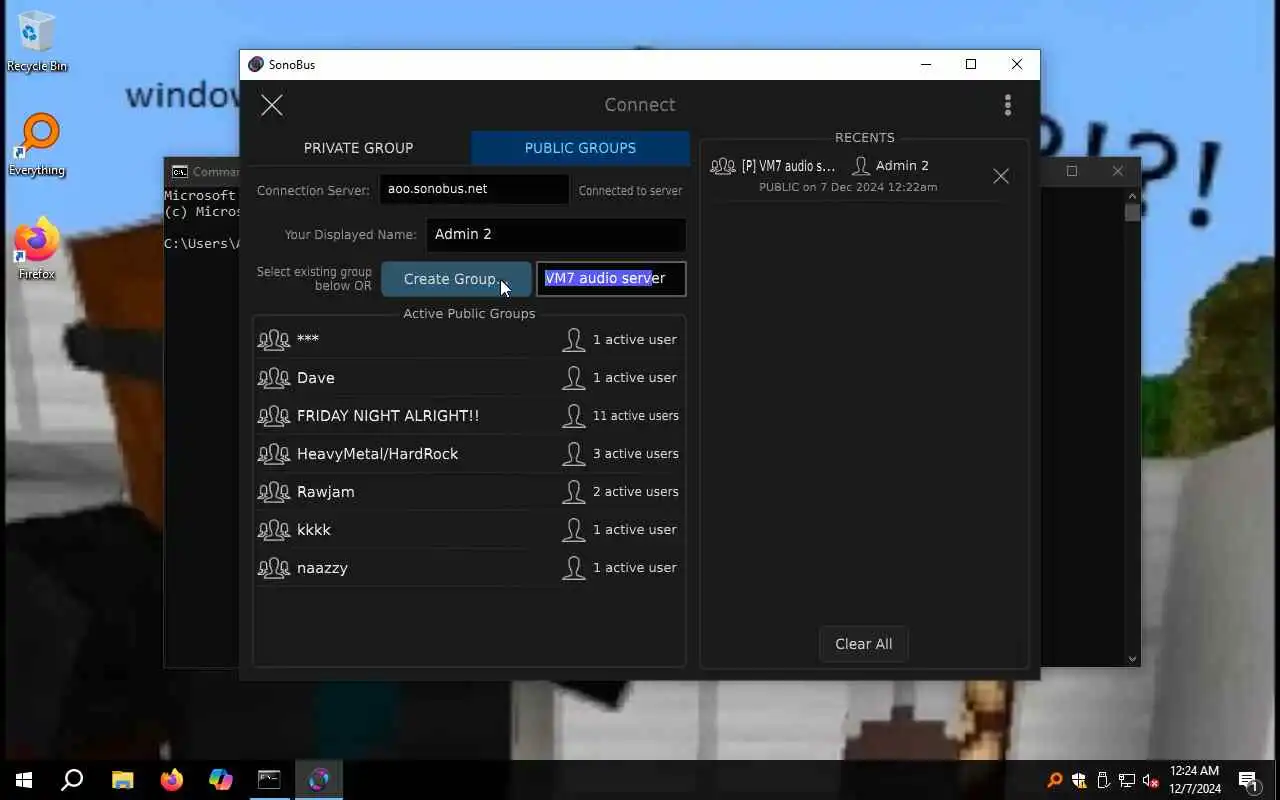Open the Windows Start menu
This screenshot has height=800, width=1280.
point(24,780)
